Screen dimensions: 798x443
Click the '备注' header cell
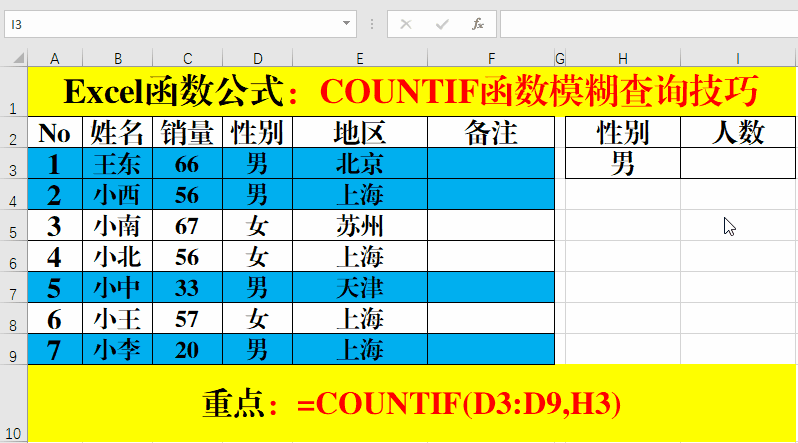coord(491,132)
